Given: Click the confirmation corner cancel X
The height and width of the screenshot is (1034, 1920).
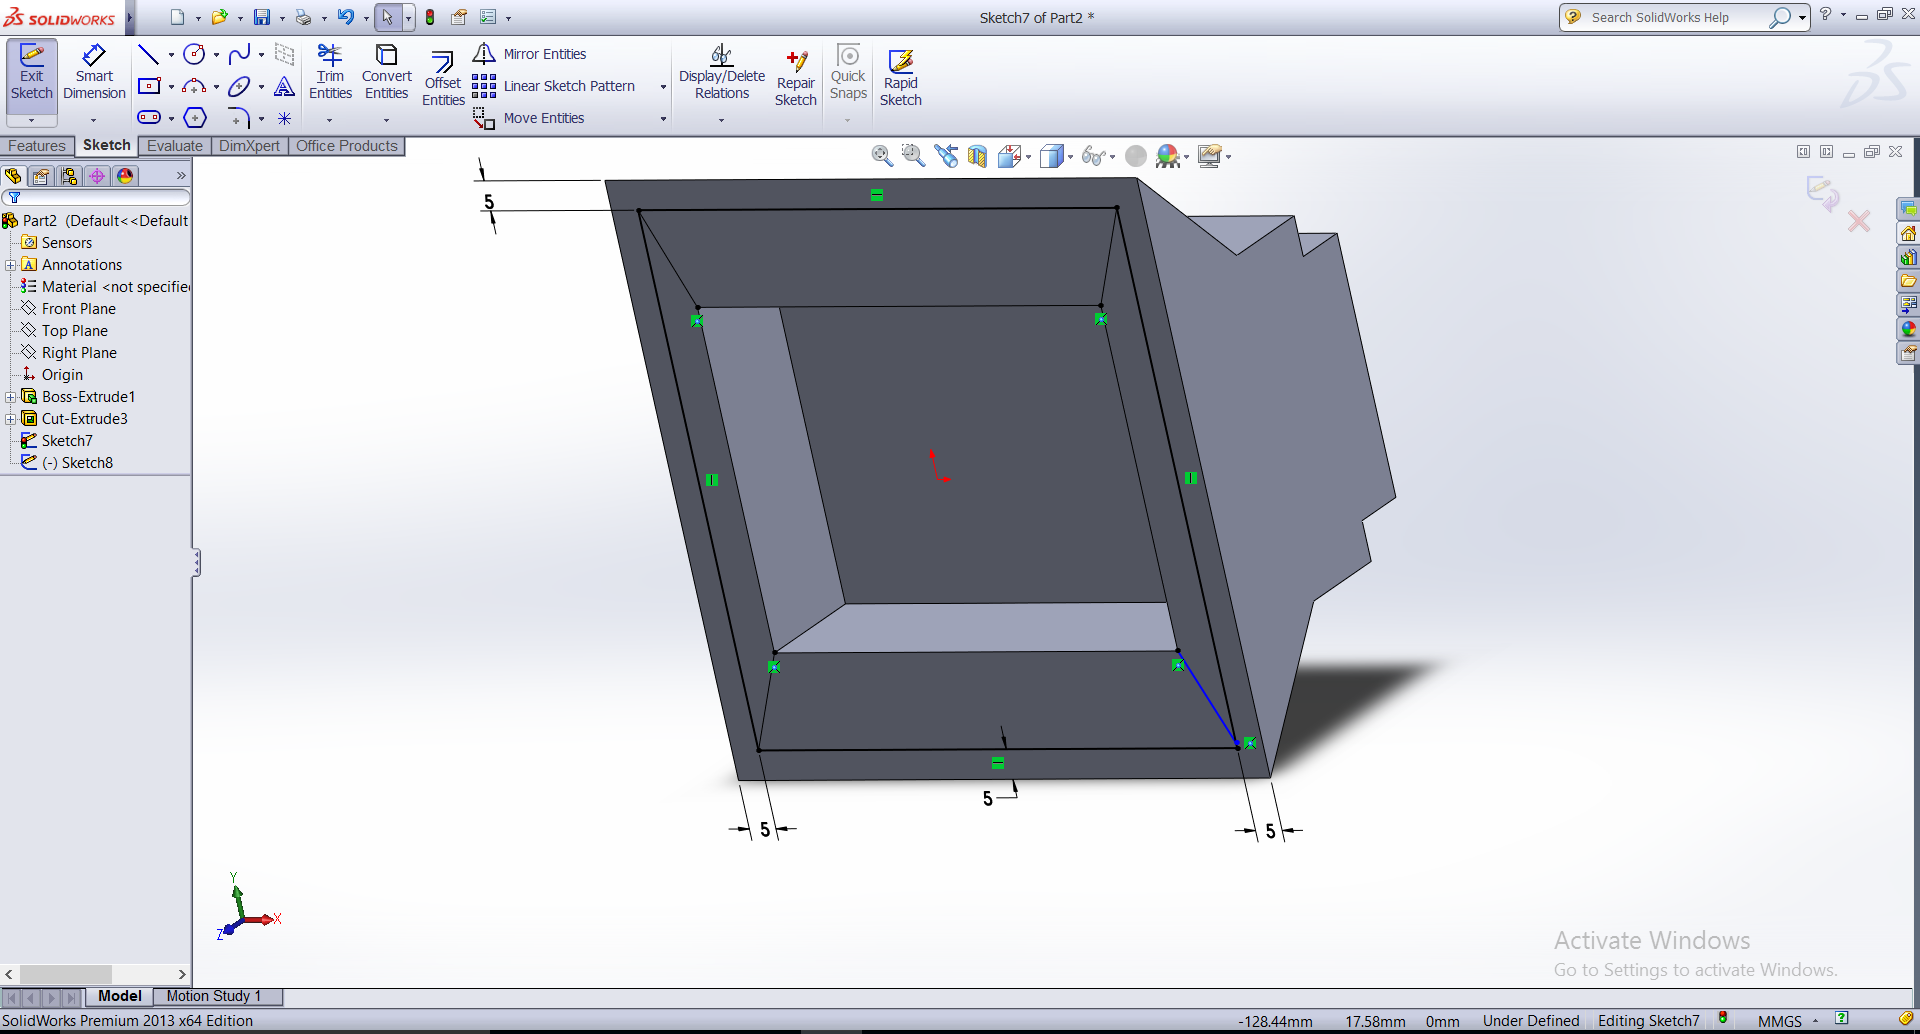Looking at the screenshot, I should [1859, 221].
